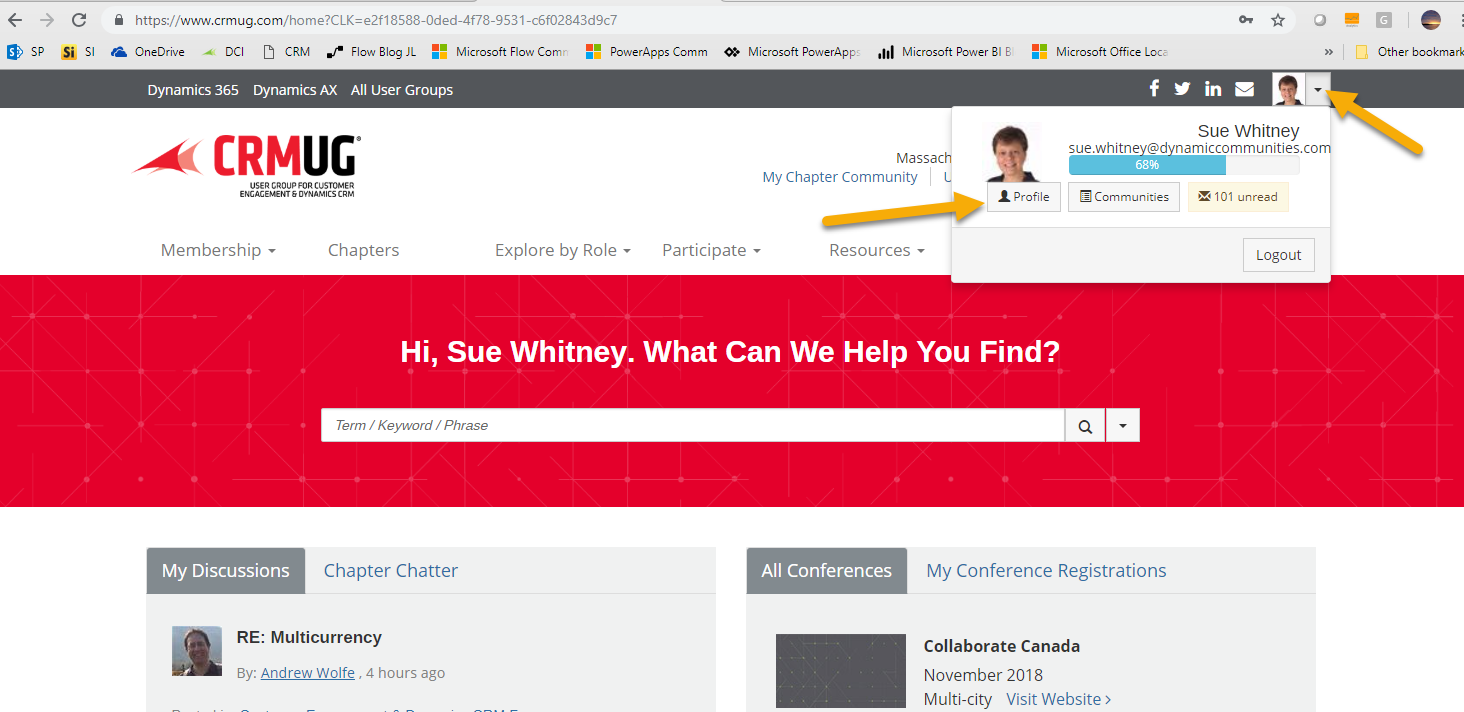Expand the Explore by Role menu
The image size is (1464, 712).
(563, 250)
